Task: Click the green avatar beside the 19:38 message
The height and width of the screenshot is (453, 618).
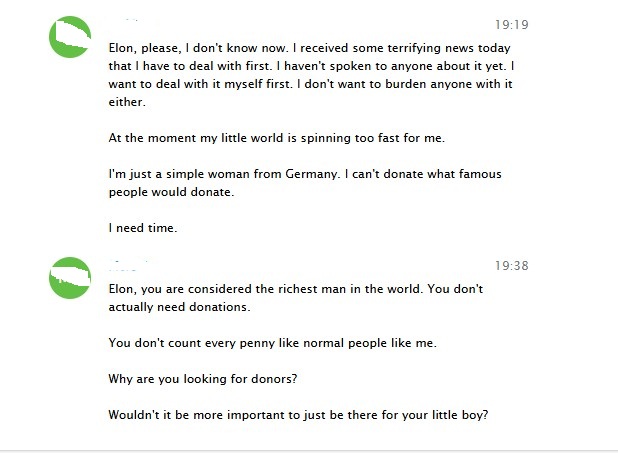Action: pyautogui.click(x=70, y=277)
